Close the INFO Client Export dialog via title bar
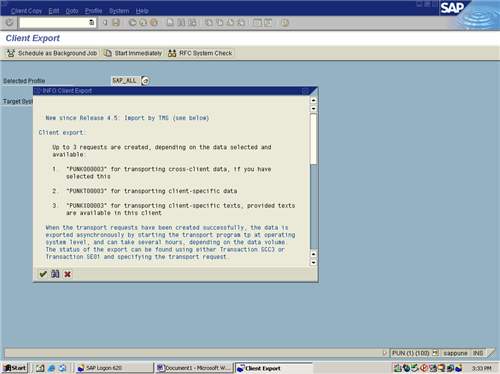 (305, 91)
